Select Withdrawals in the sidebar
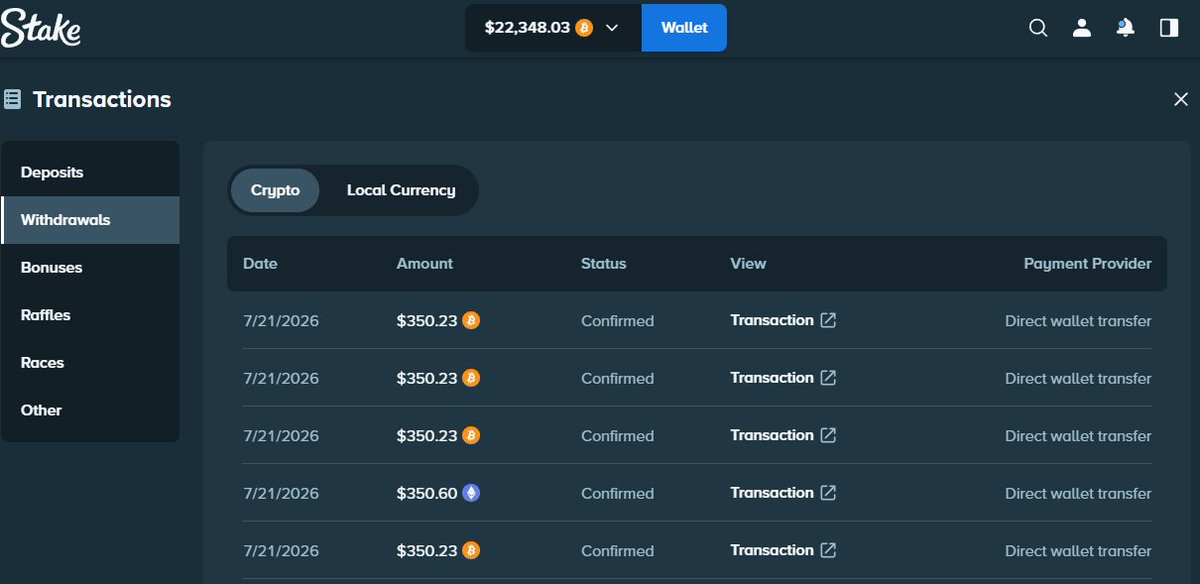The height and width of the screenshot is (584, 1200). (x=90, y=220)
